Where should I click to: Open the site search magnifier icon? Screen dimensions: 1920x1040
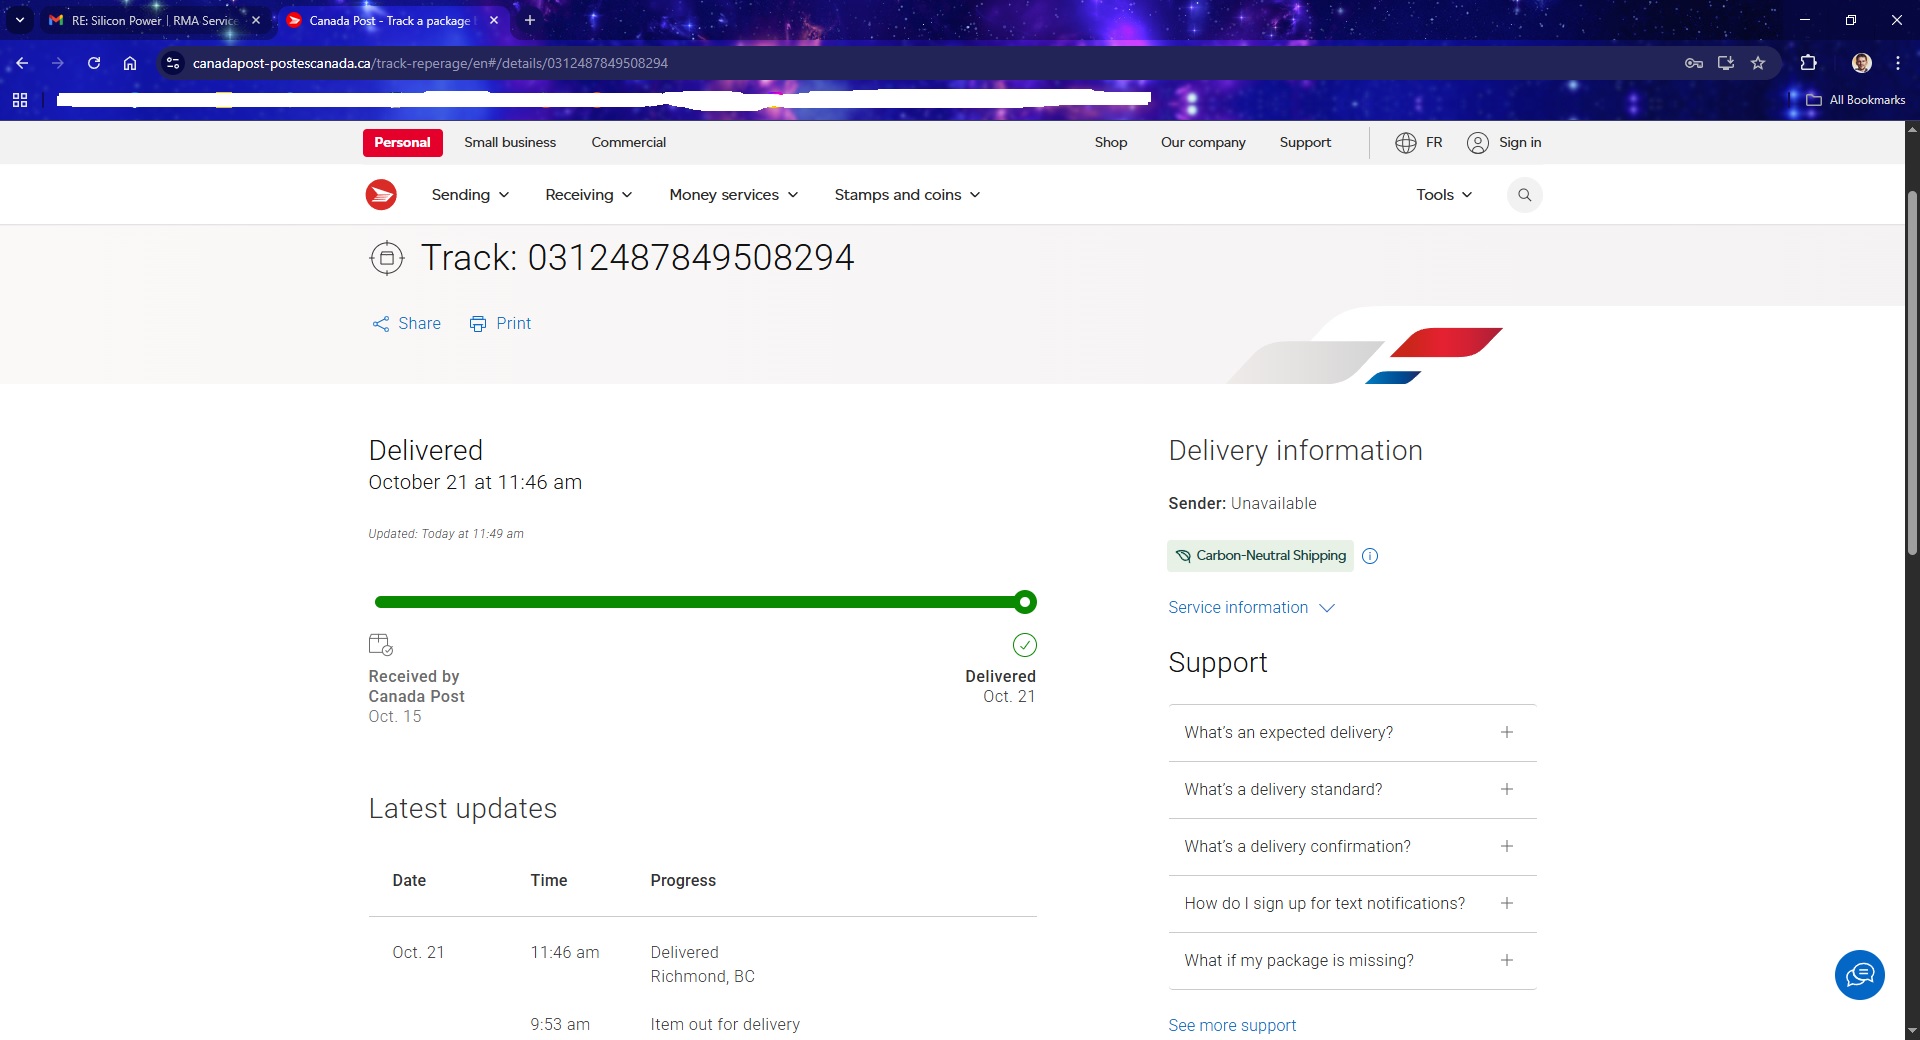point(1524,195)
